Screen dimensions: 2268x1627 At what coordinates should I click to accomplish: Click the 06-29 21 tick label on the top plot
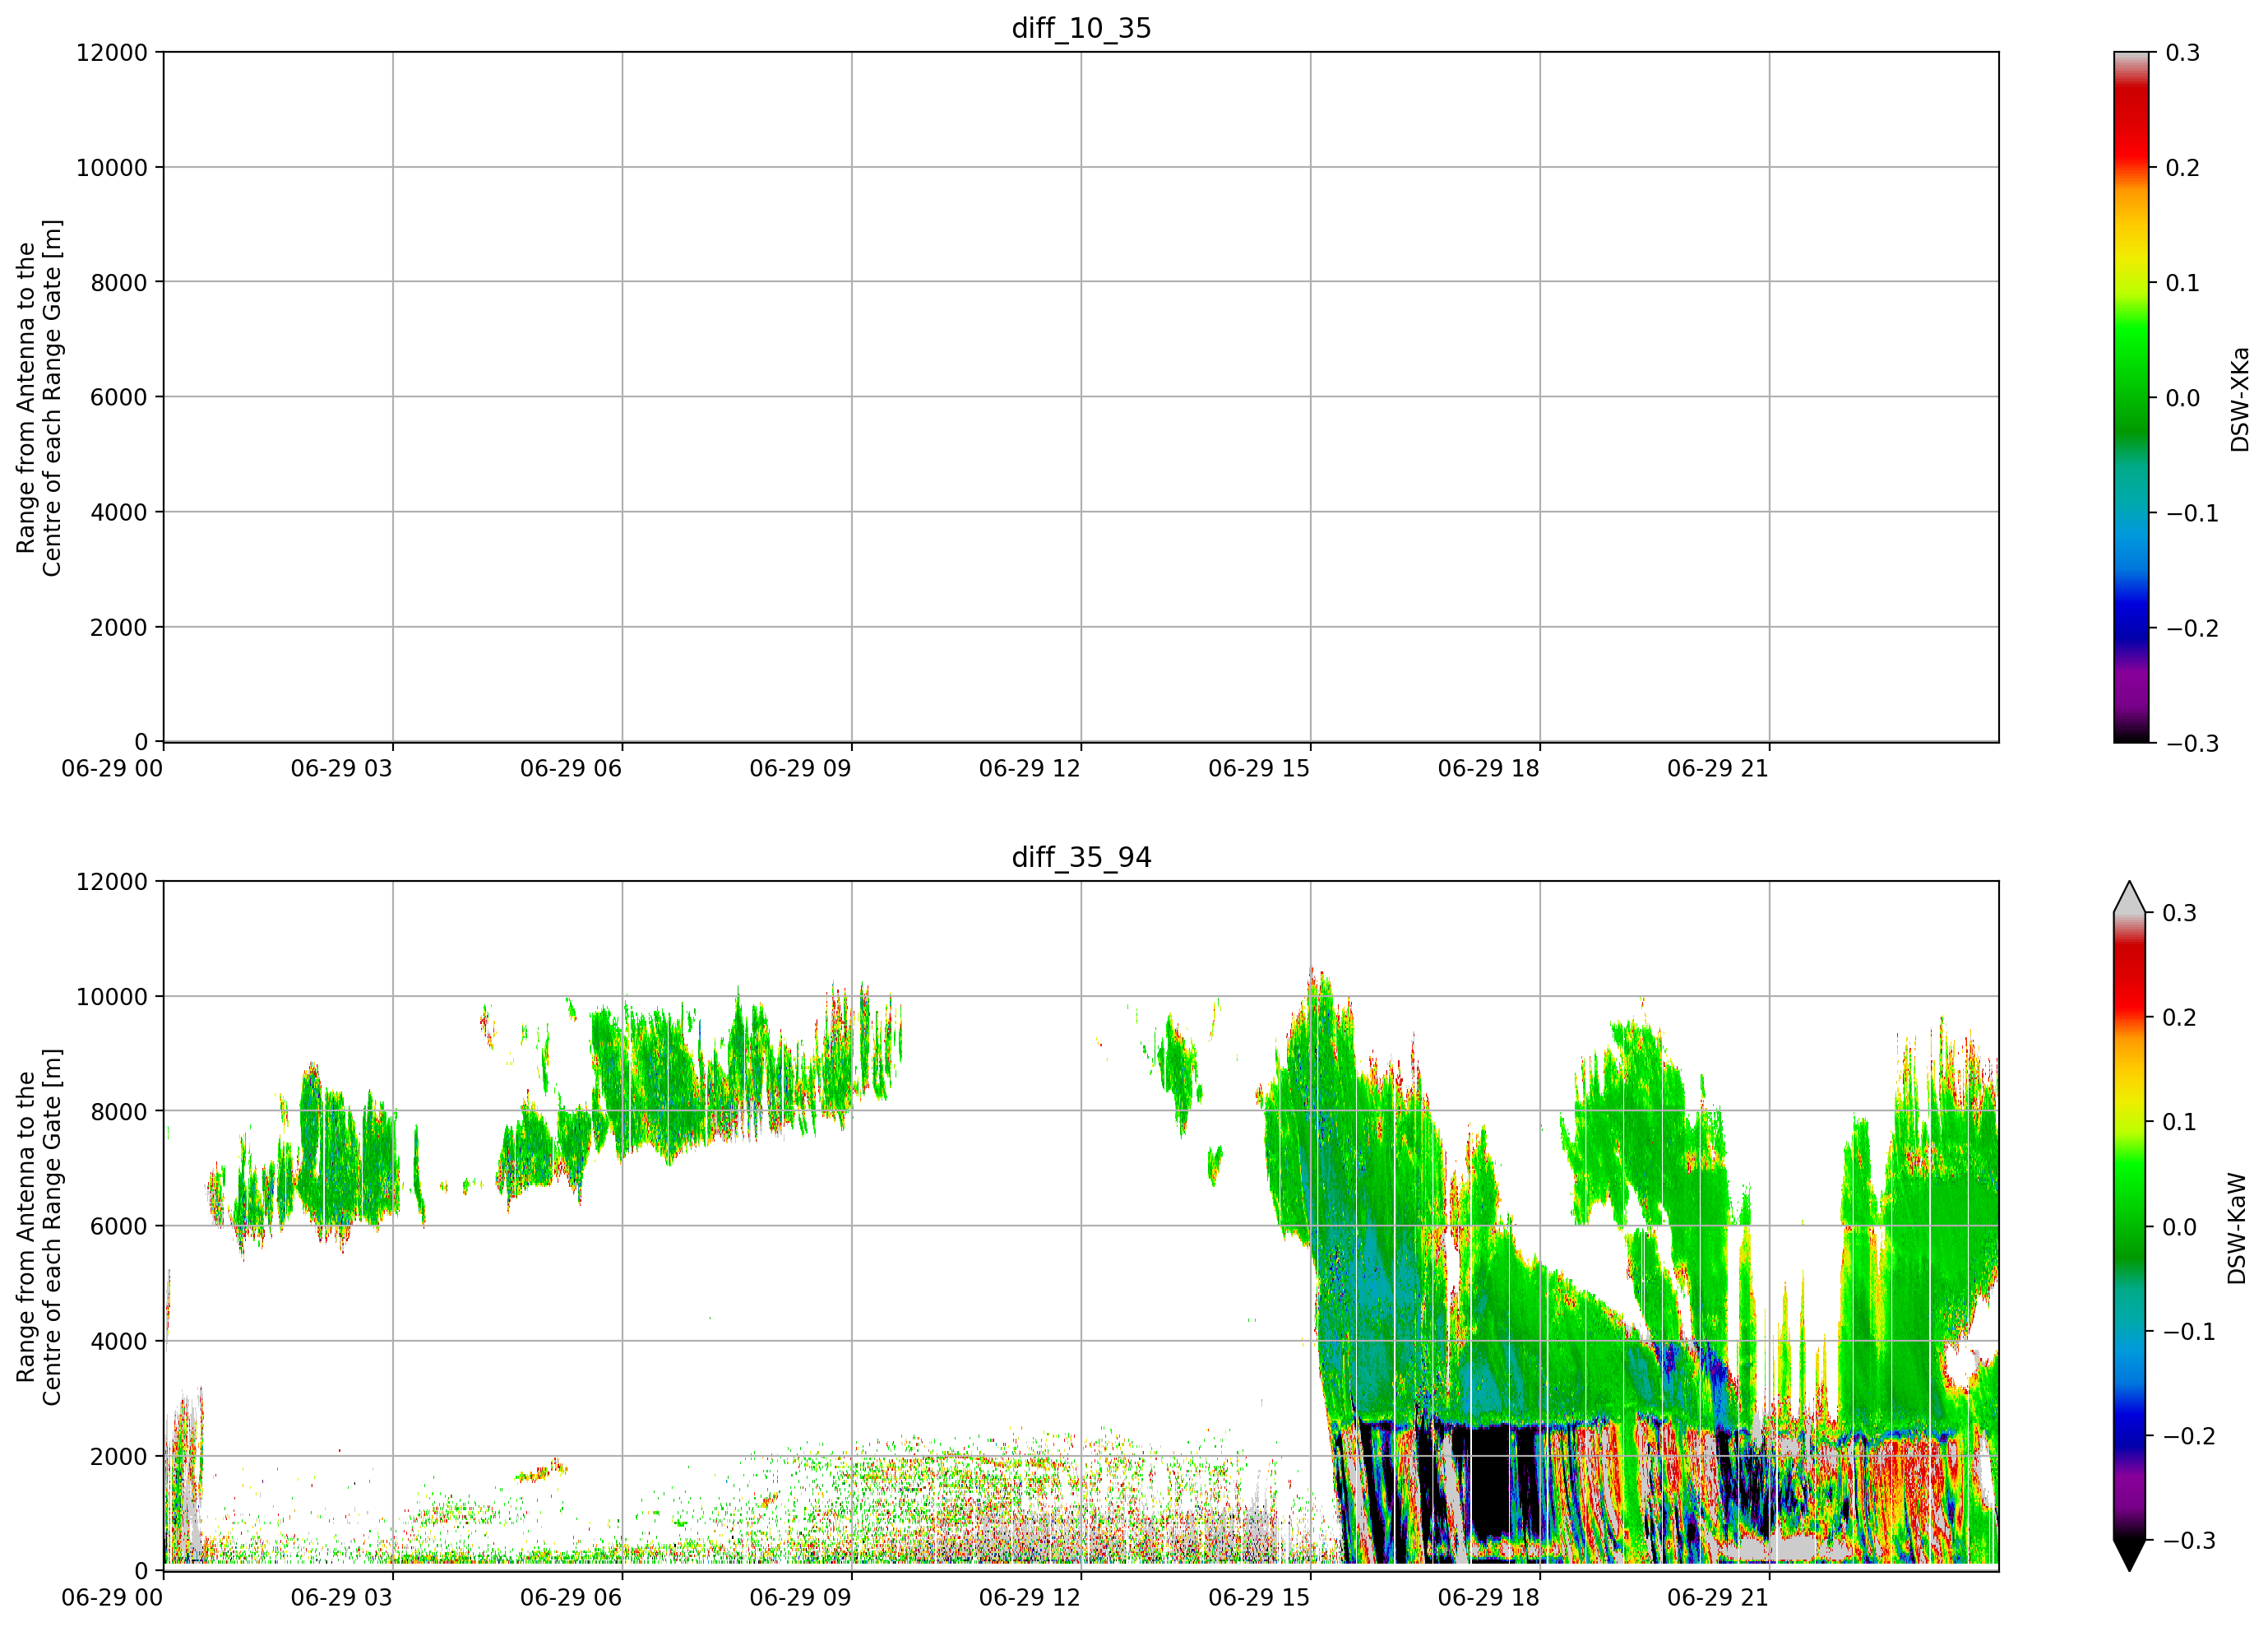click(x=1717, y=769)
